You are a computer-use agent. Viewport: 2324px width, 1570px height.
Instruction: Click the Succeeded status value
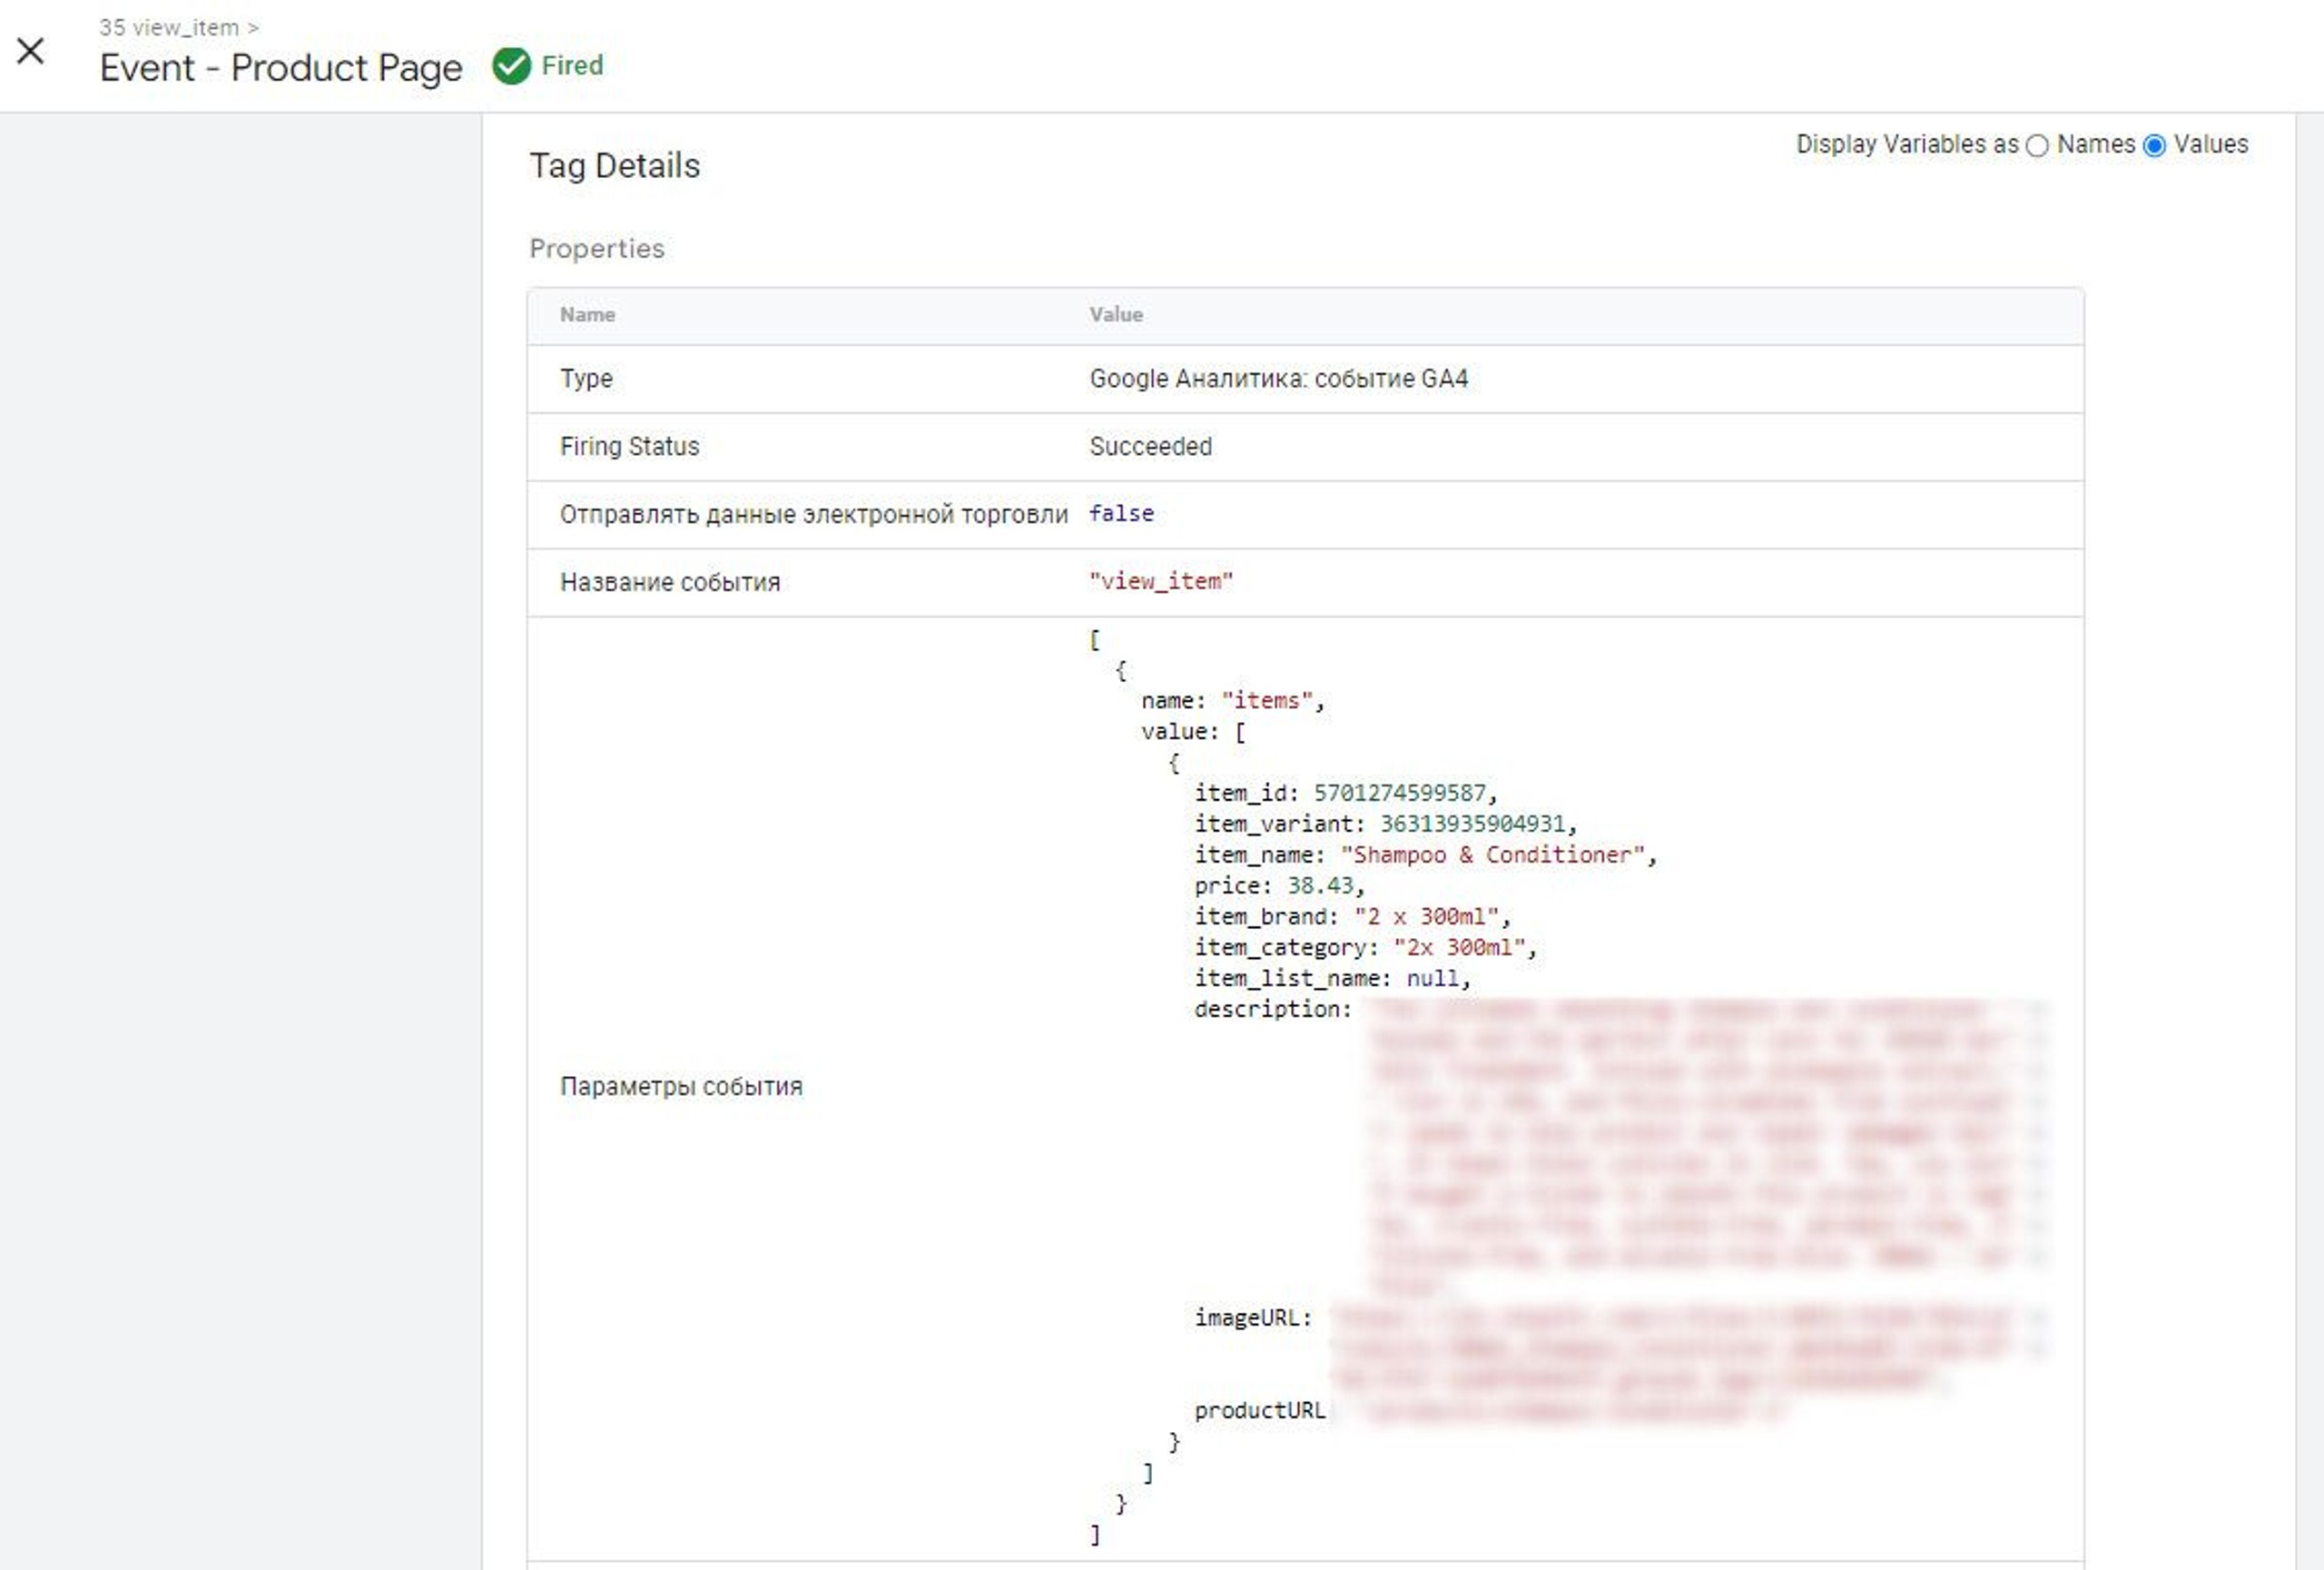point(1150,446)
